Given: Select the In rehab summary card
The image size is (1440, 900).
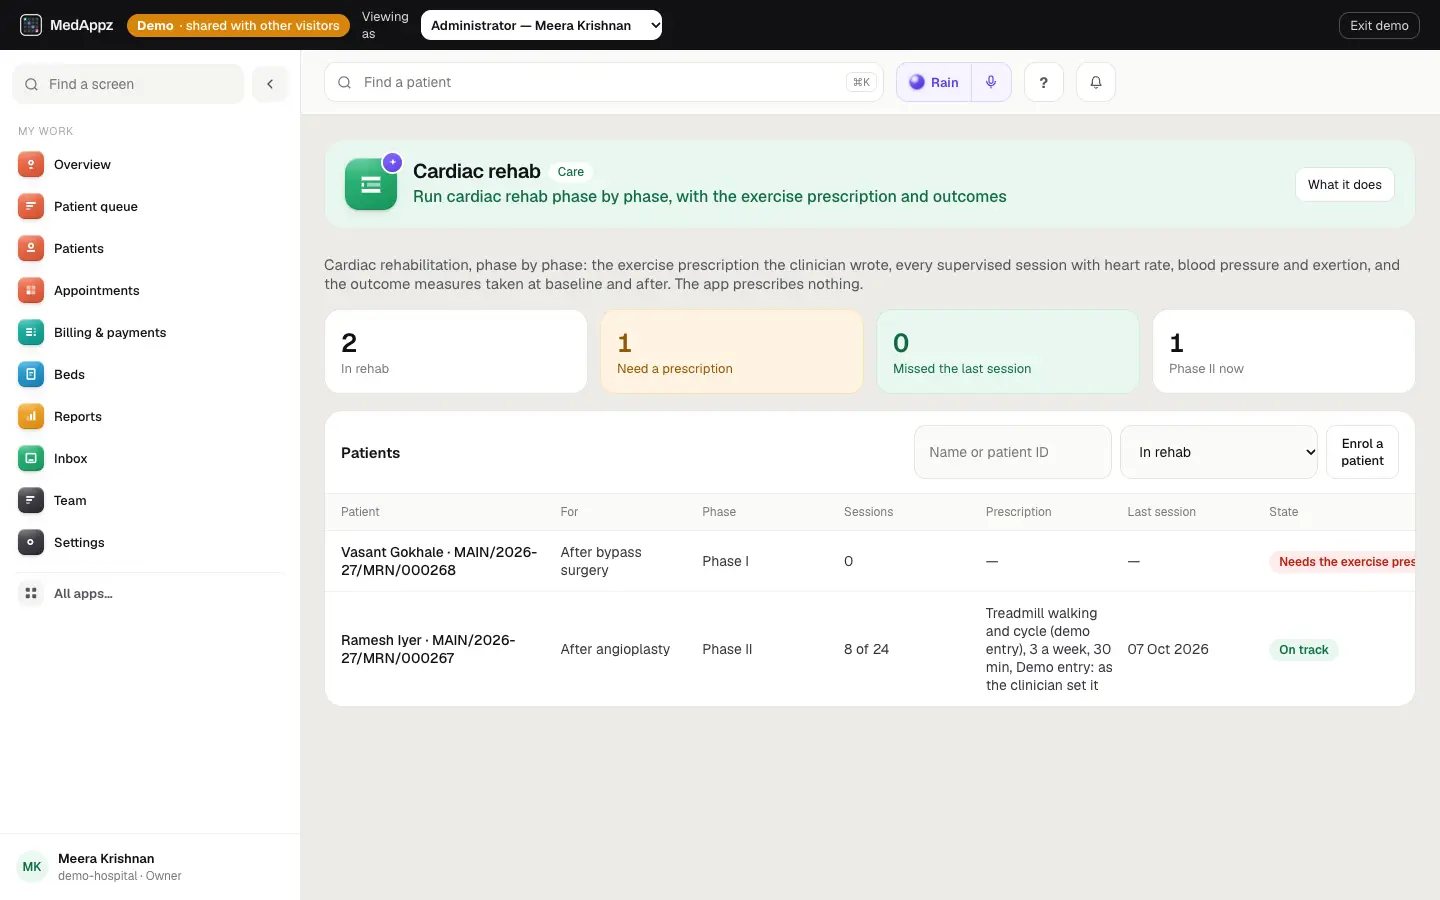Looking at the screenshot, I should point(456,351).
